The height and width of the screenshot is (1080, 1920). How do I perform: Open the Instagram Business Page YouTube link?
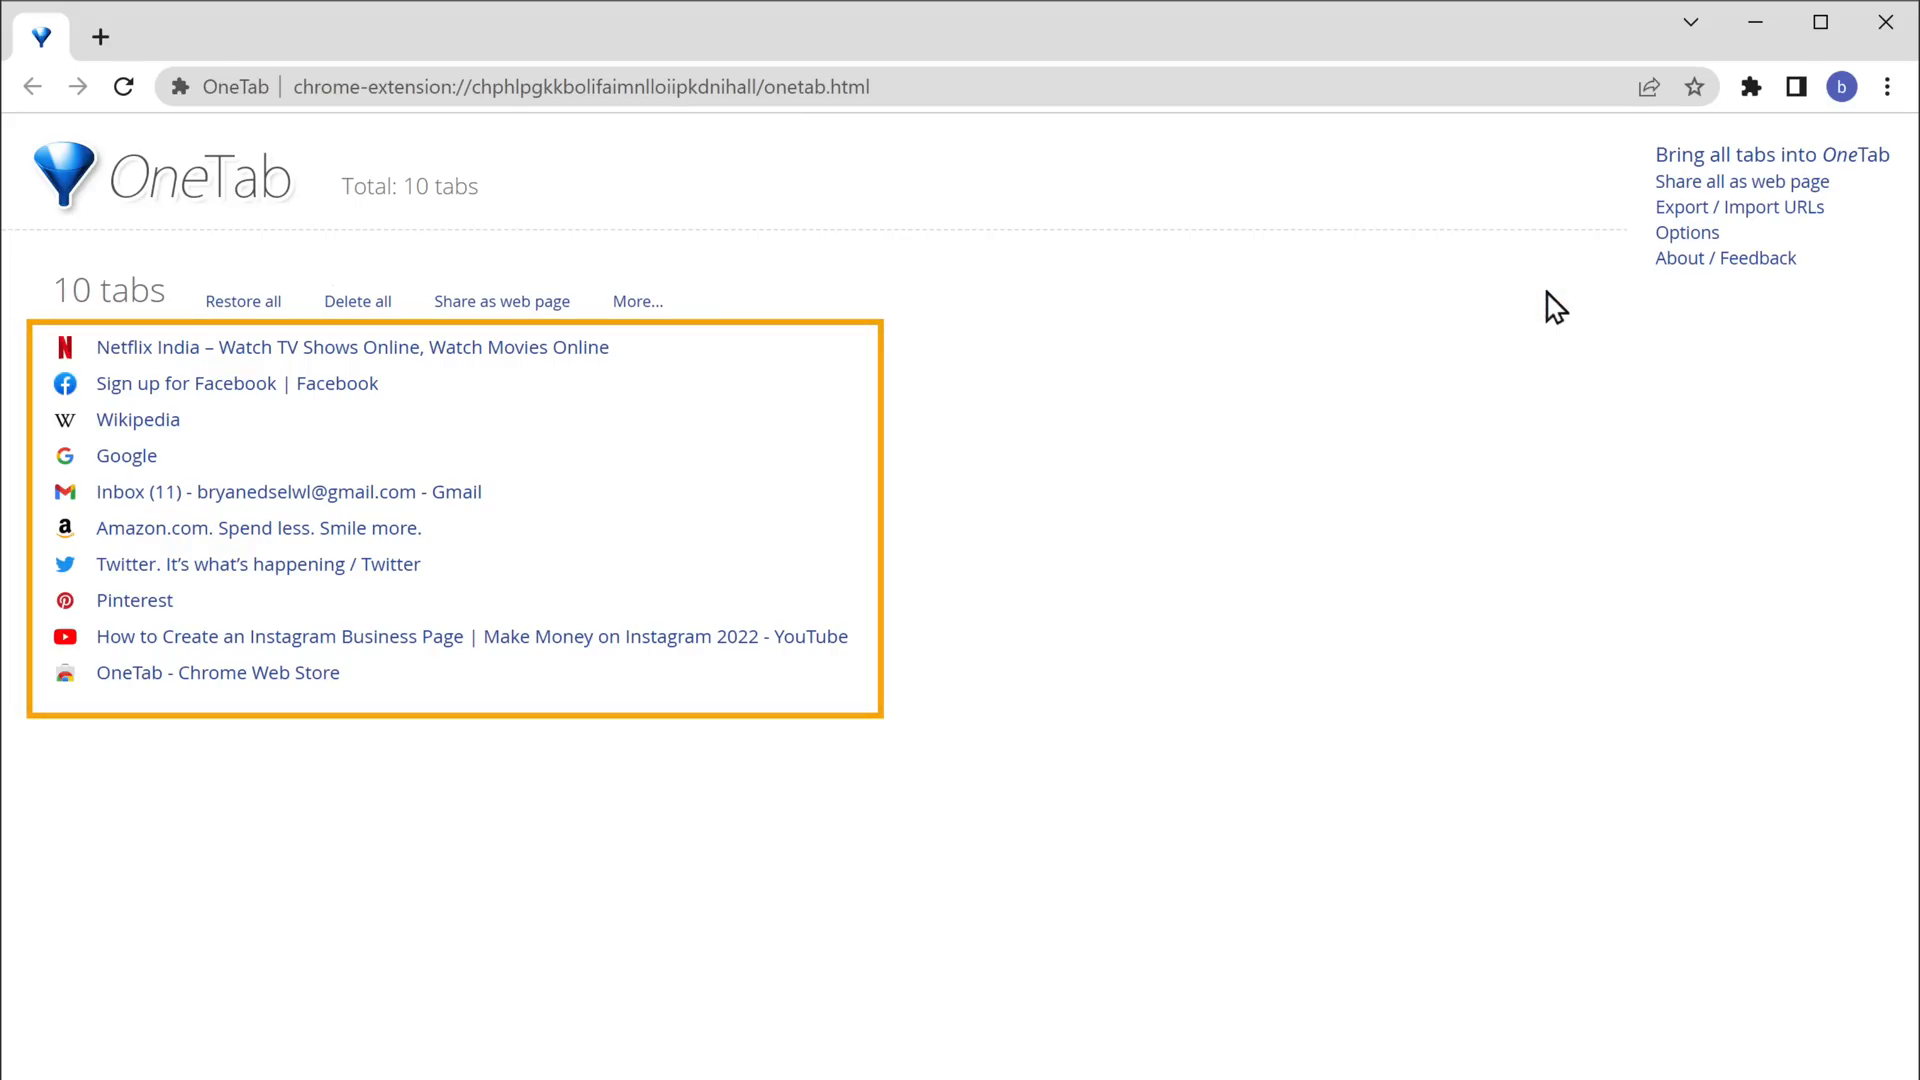click(x=472, y=637)
